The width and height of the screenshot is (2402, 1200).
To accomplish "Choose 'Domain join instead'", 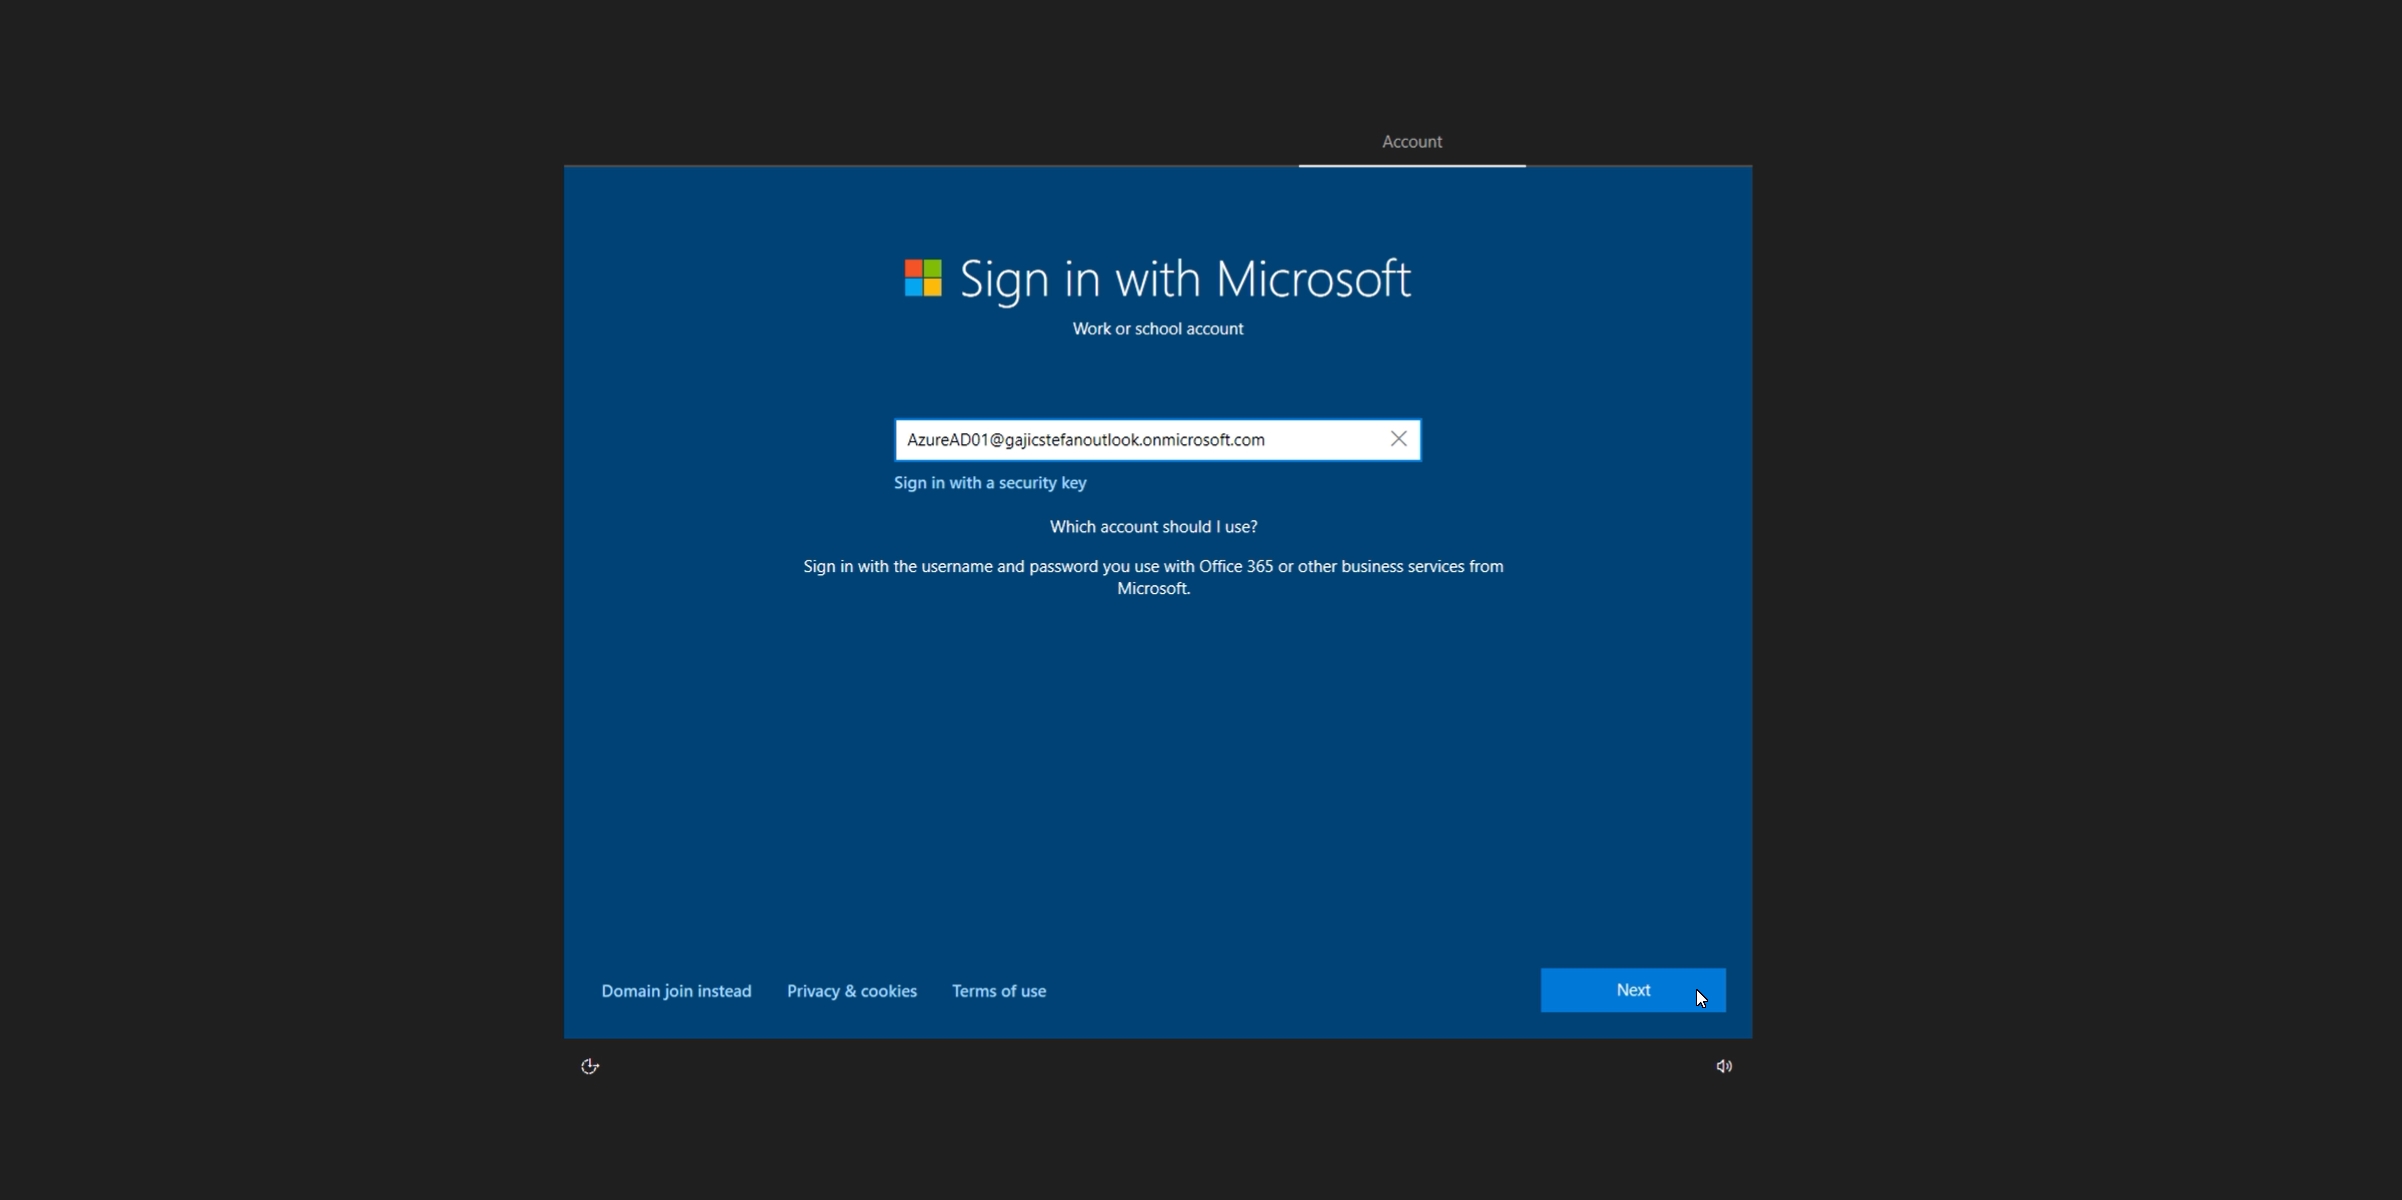I will (x=676, y=990).
